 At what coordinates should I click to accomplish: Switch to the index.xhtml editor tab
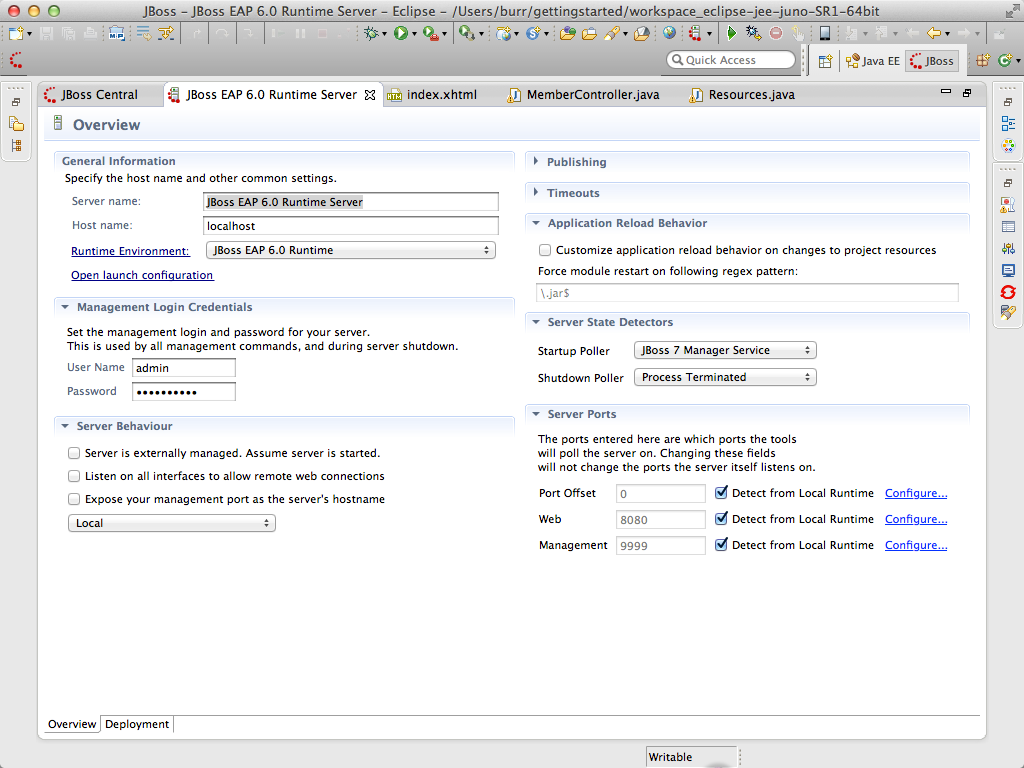432,95
